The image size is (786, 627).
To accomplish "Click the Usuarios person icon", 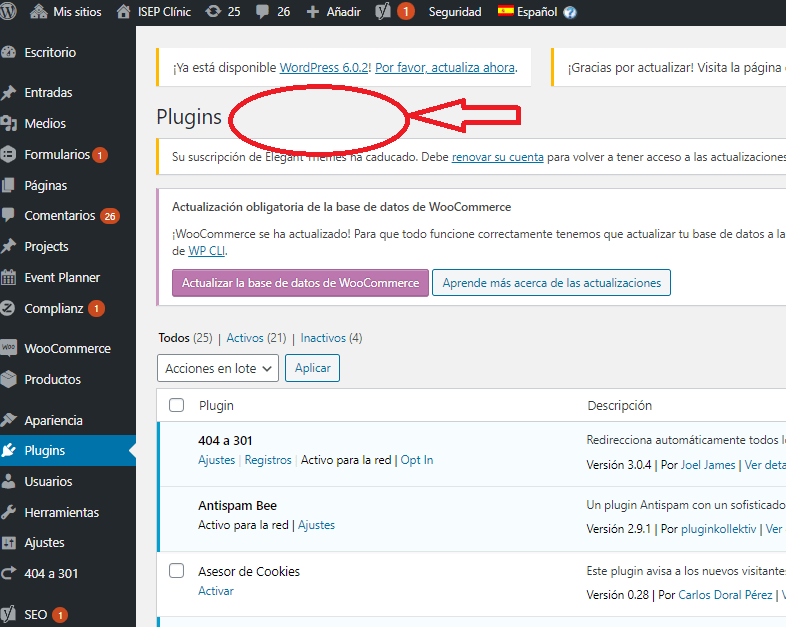I will (x=9, y=481).
